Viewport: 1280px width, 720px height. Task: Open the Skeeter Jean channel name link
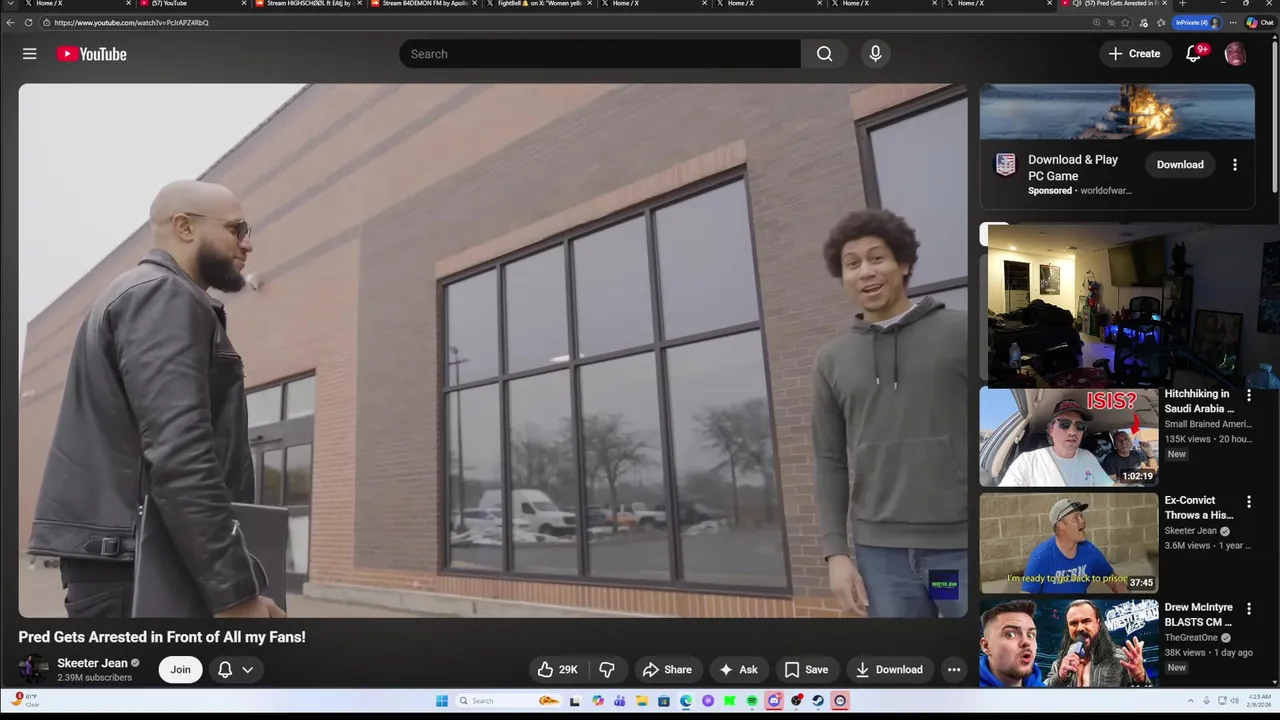(x=92, y=663)
